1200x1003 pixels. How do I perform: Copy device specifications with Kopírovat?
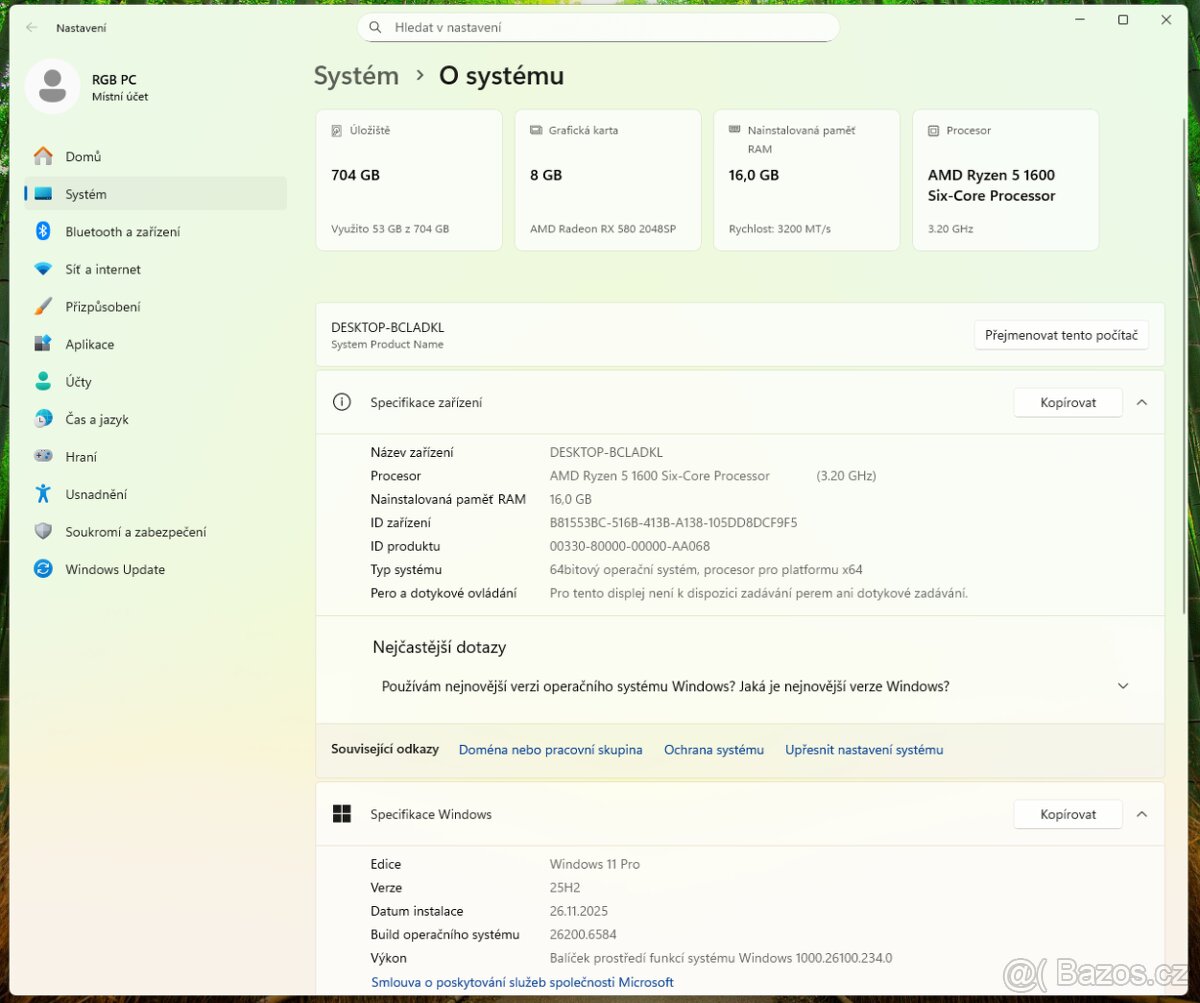[x=1067, y=403]
